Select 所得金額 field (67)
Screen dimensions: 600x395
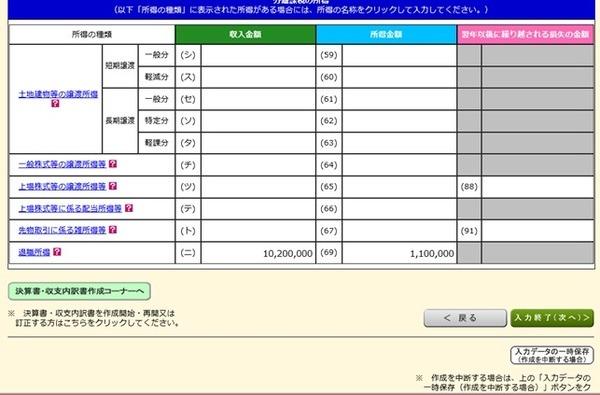point(399,231)
